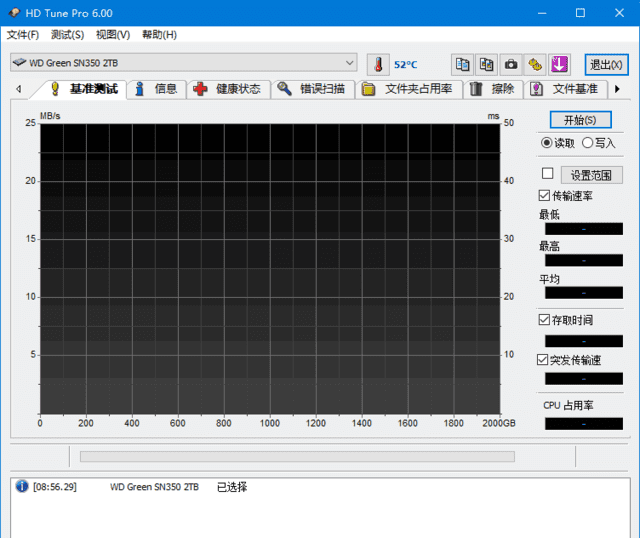The width and height of the screenshot is (640, 538).
Task: Open the 视图(V) menu
Action: (x=113, y=35)
